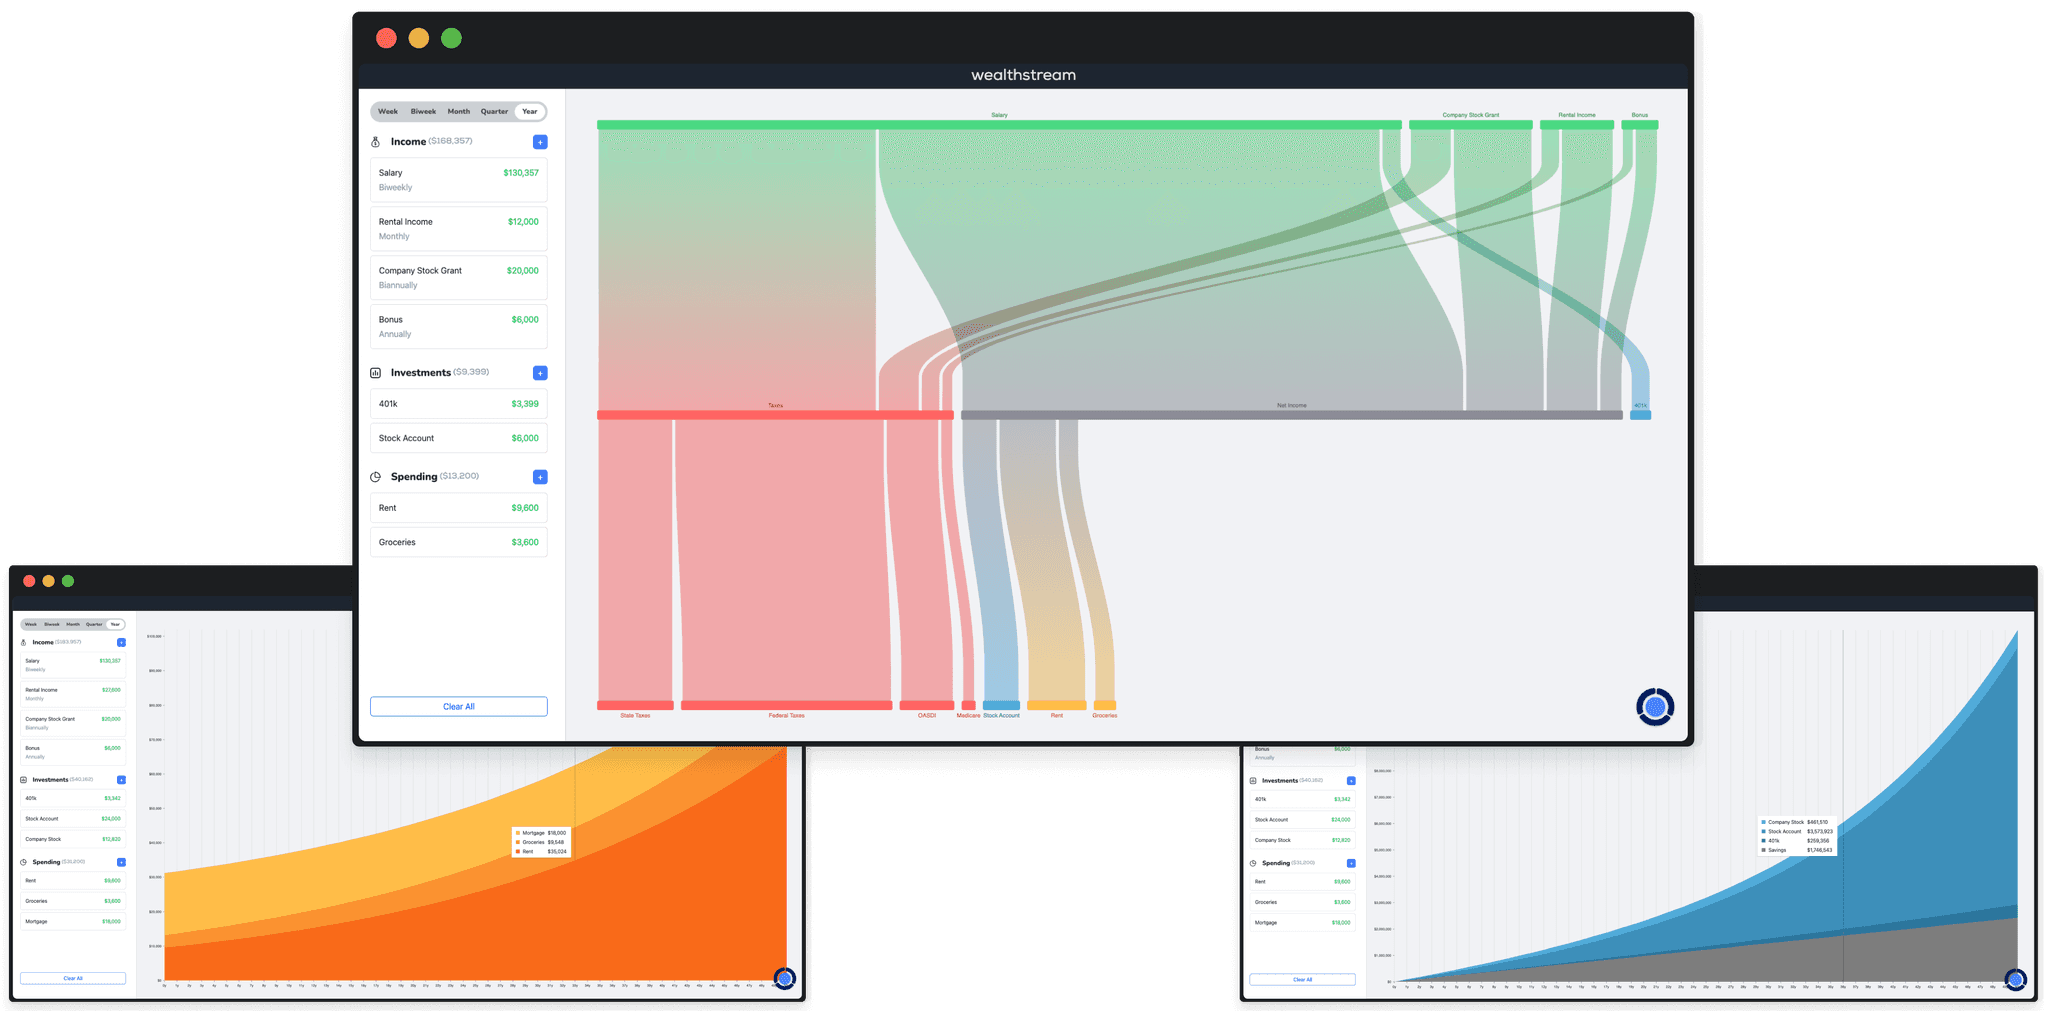Click the Spending pie icon, front window
The width and height of the screenshot is (2048, 1011).
tap(376, 477)
